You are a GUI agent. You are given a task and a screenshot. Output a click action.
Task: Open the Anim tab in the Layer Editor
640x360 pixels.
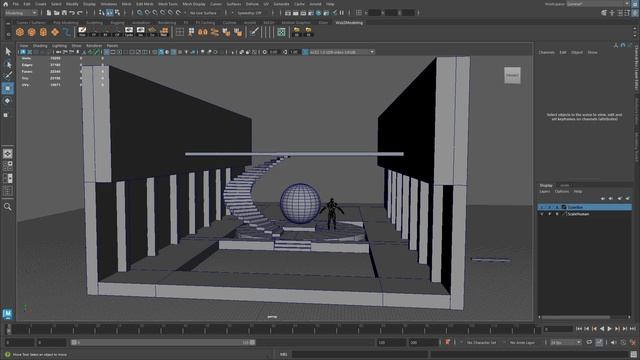click(x=564, y=185)
